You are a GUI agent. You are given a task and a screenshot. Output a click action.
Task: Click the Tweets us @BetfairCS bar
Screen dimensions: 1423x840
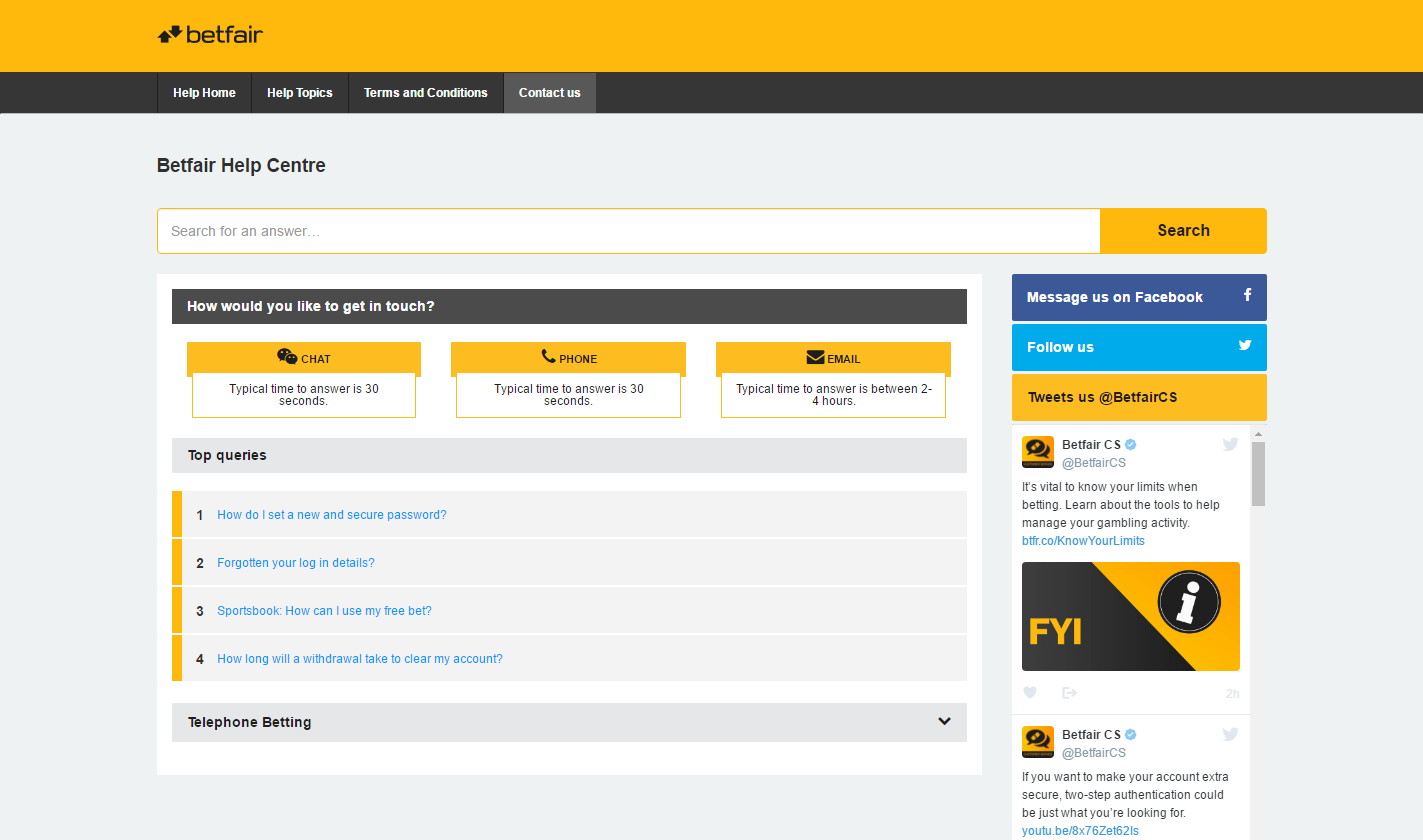(x=1139, y=397)
